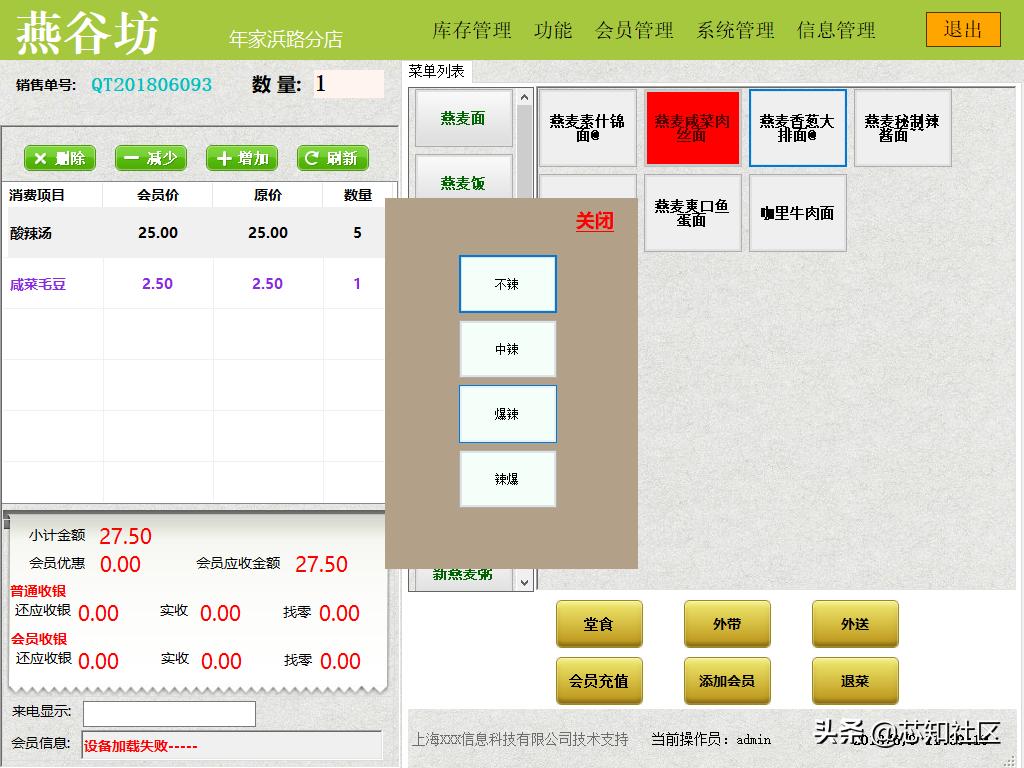Click the refresh (刷新) icon button
The height and width of the screenshot is (768, 1024).
point(332,159)
